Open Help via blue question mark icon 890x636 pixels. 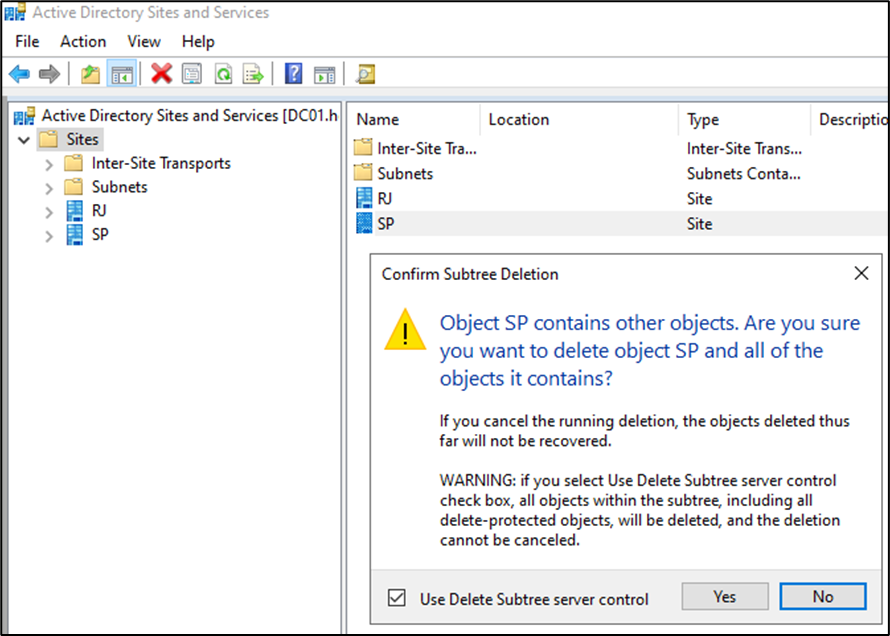point(293,74)
